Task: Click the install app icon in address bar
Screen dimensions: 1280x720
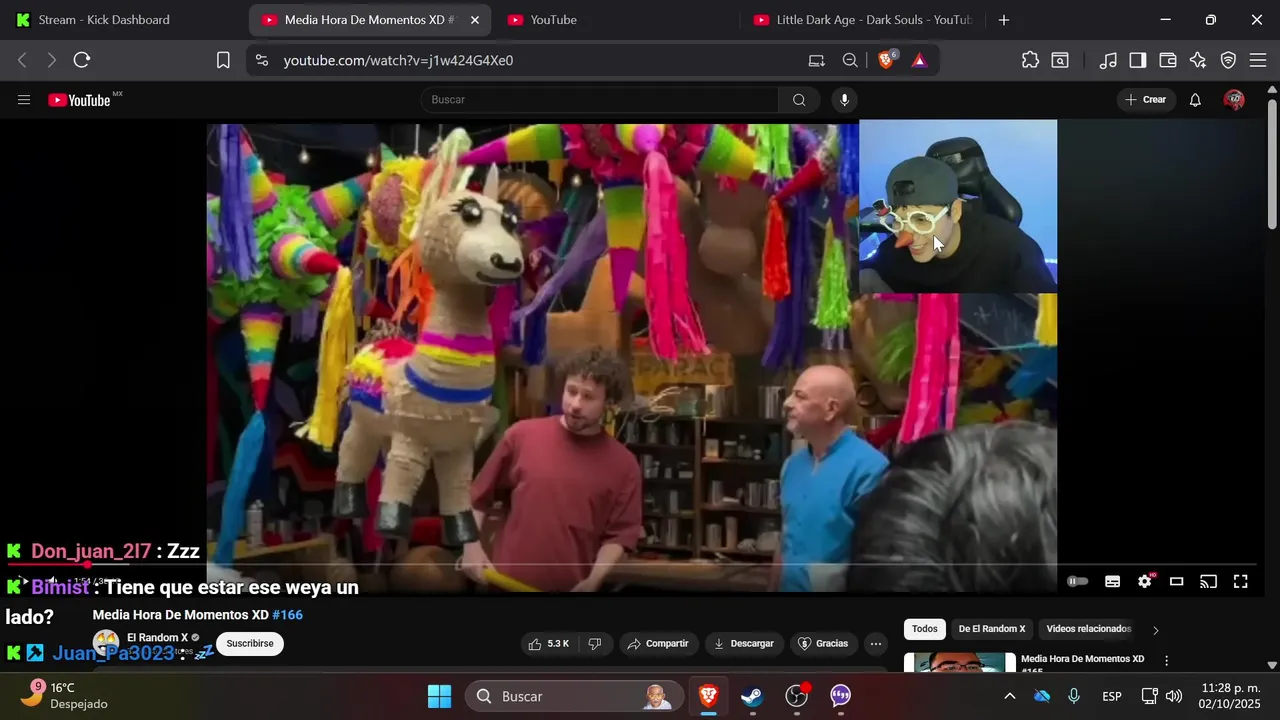Action: coord(817,60)
